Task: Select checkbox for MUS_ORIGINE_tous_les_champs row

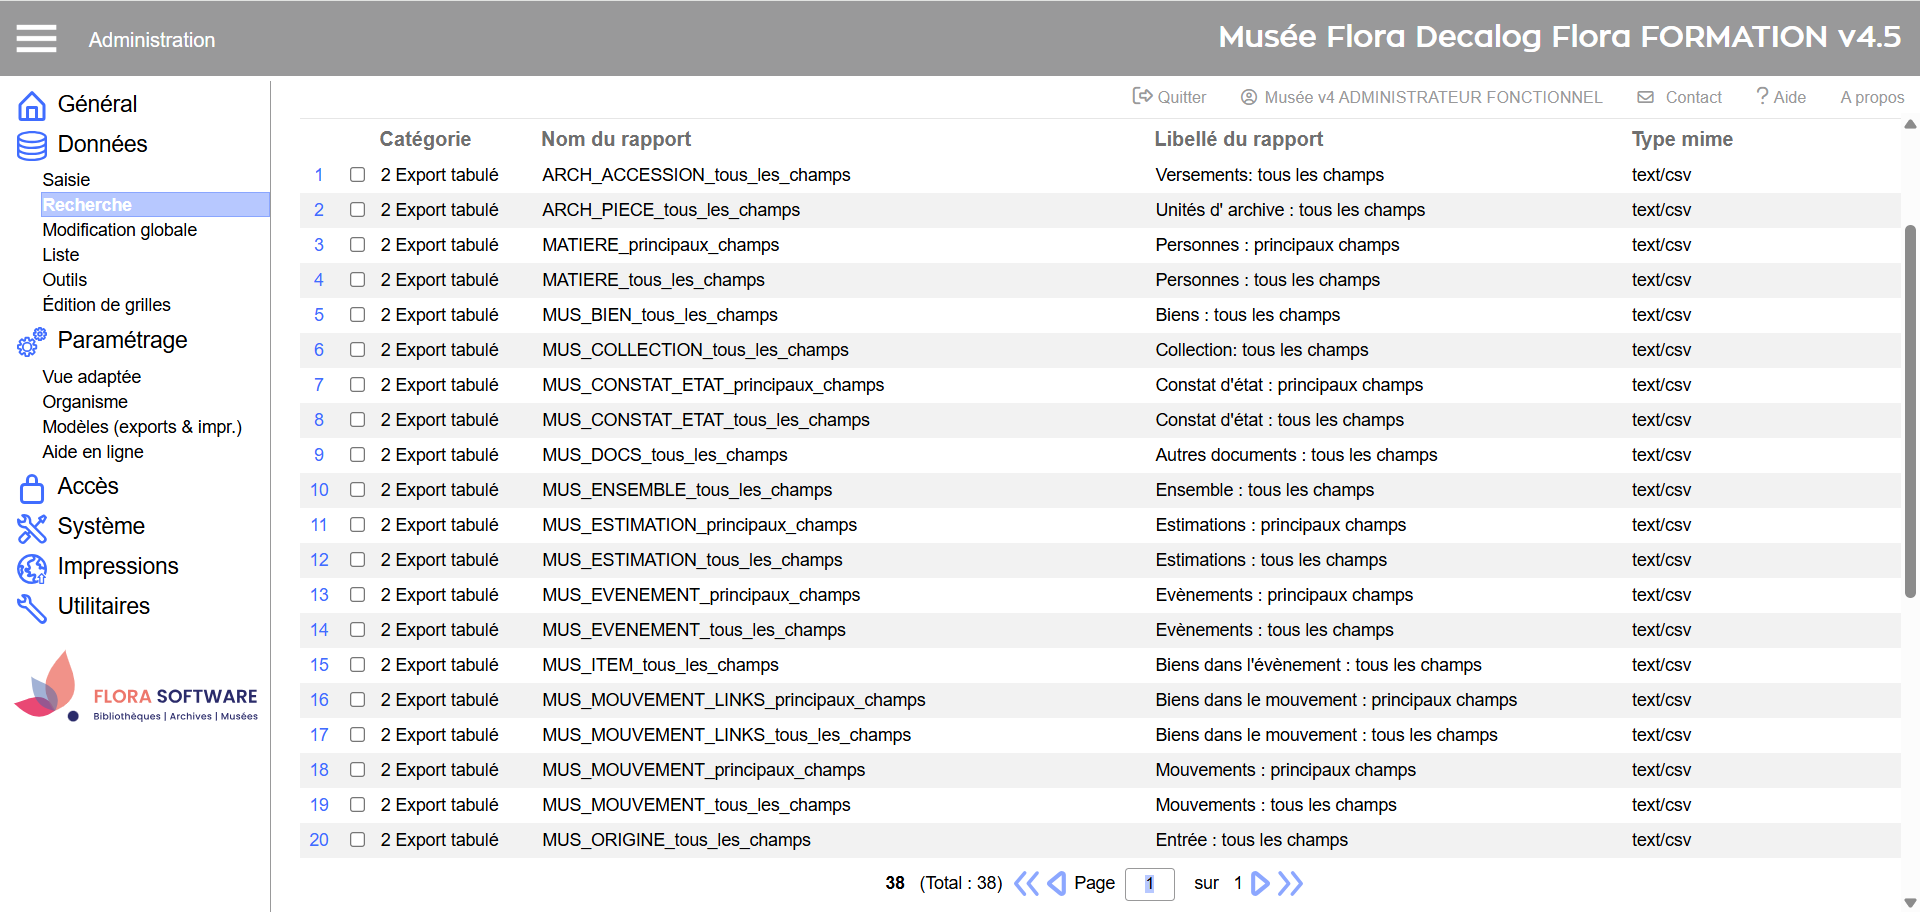Action: coord(357,840)
